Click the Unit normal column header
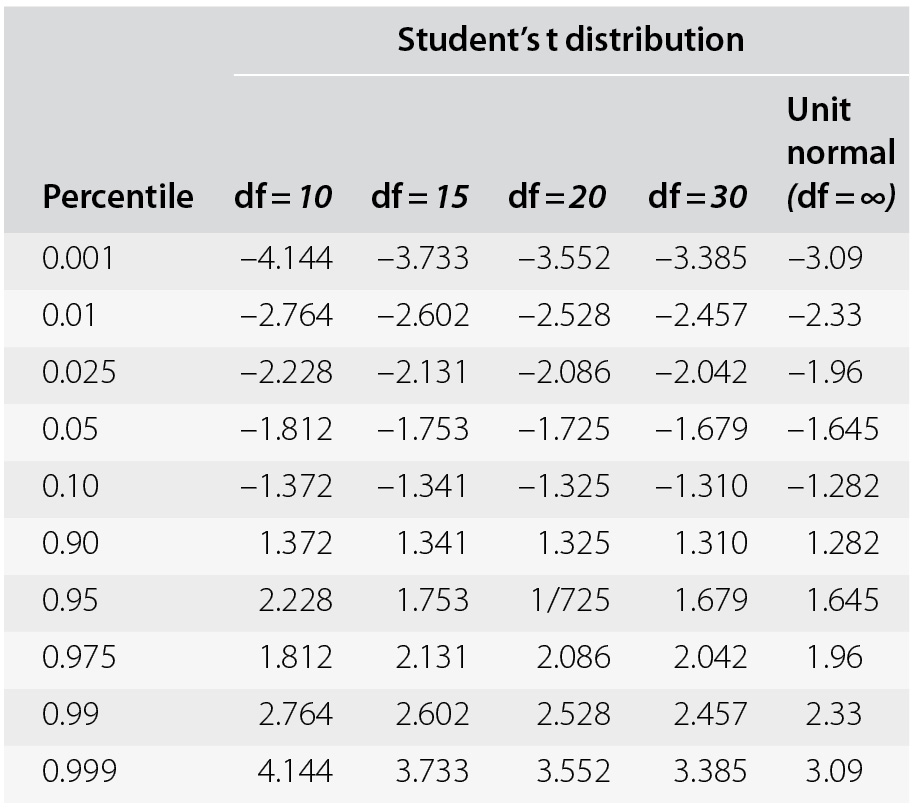This screenshot has width=912, height=808. pos(840,153)
